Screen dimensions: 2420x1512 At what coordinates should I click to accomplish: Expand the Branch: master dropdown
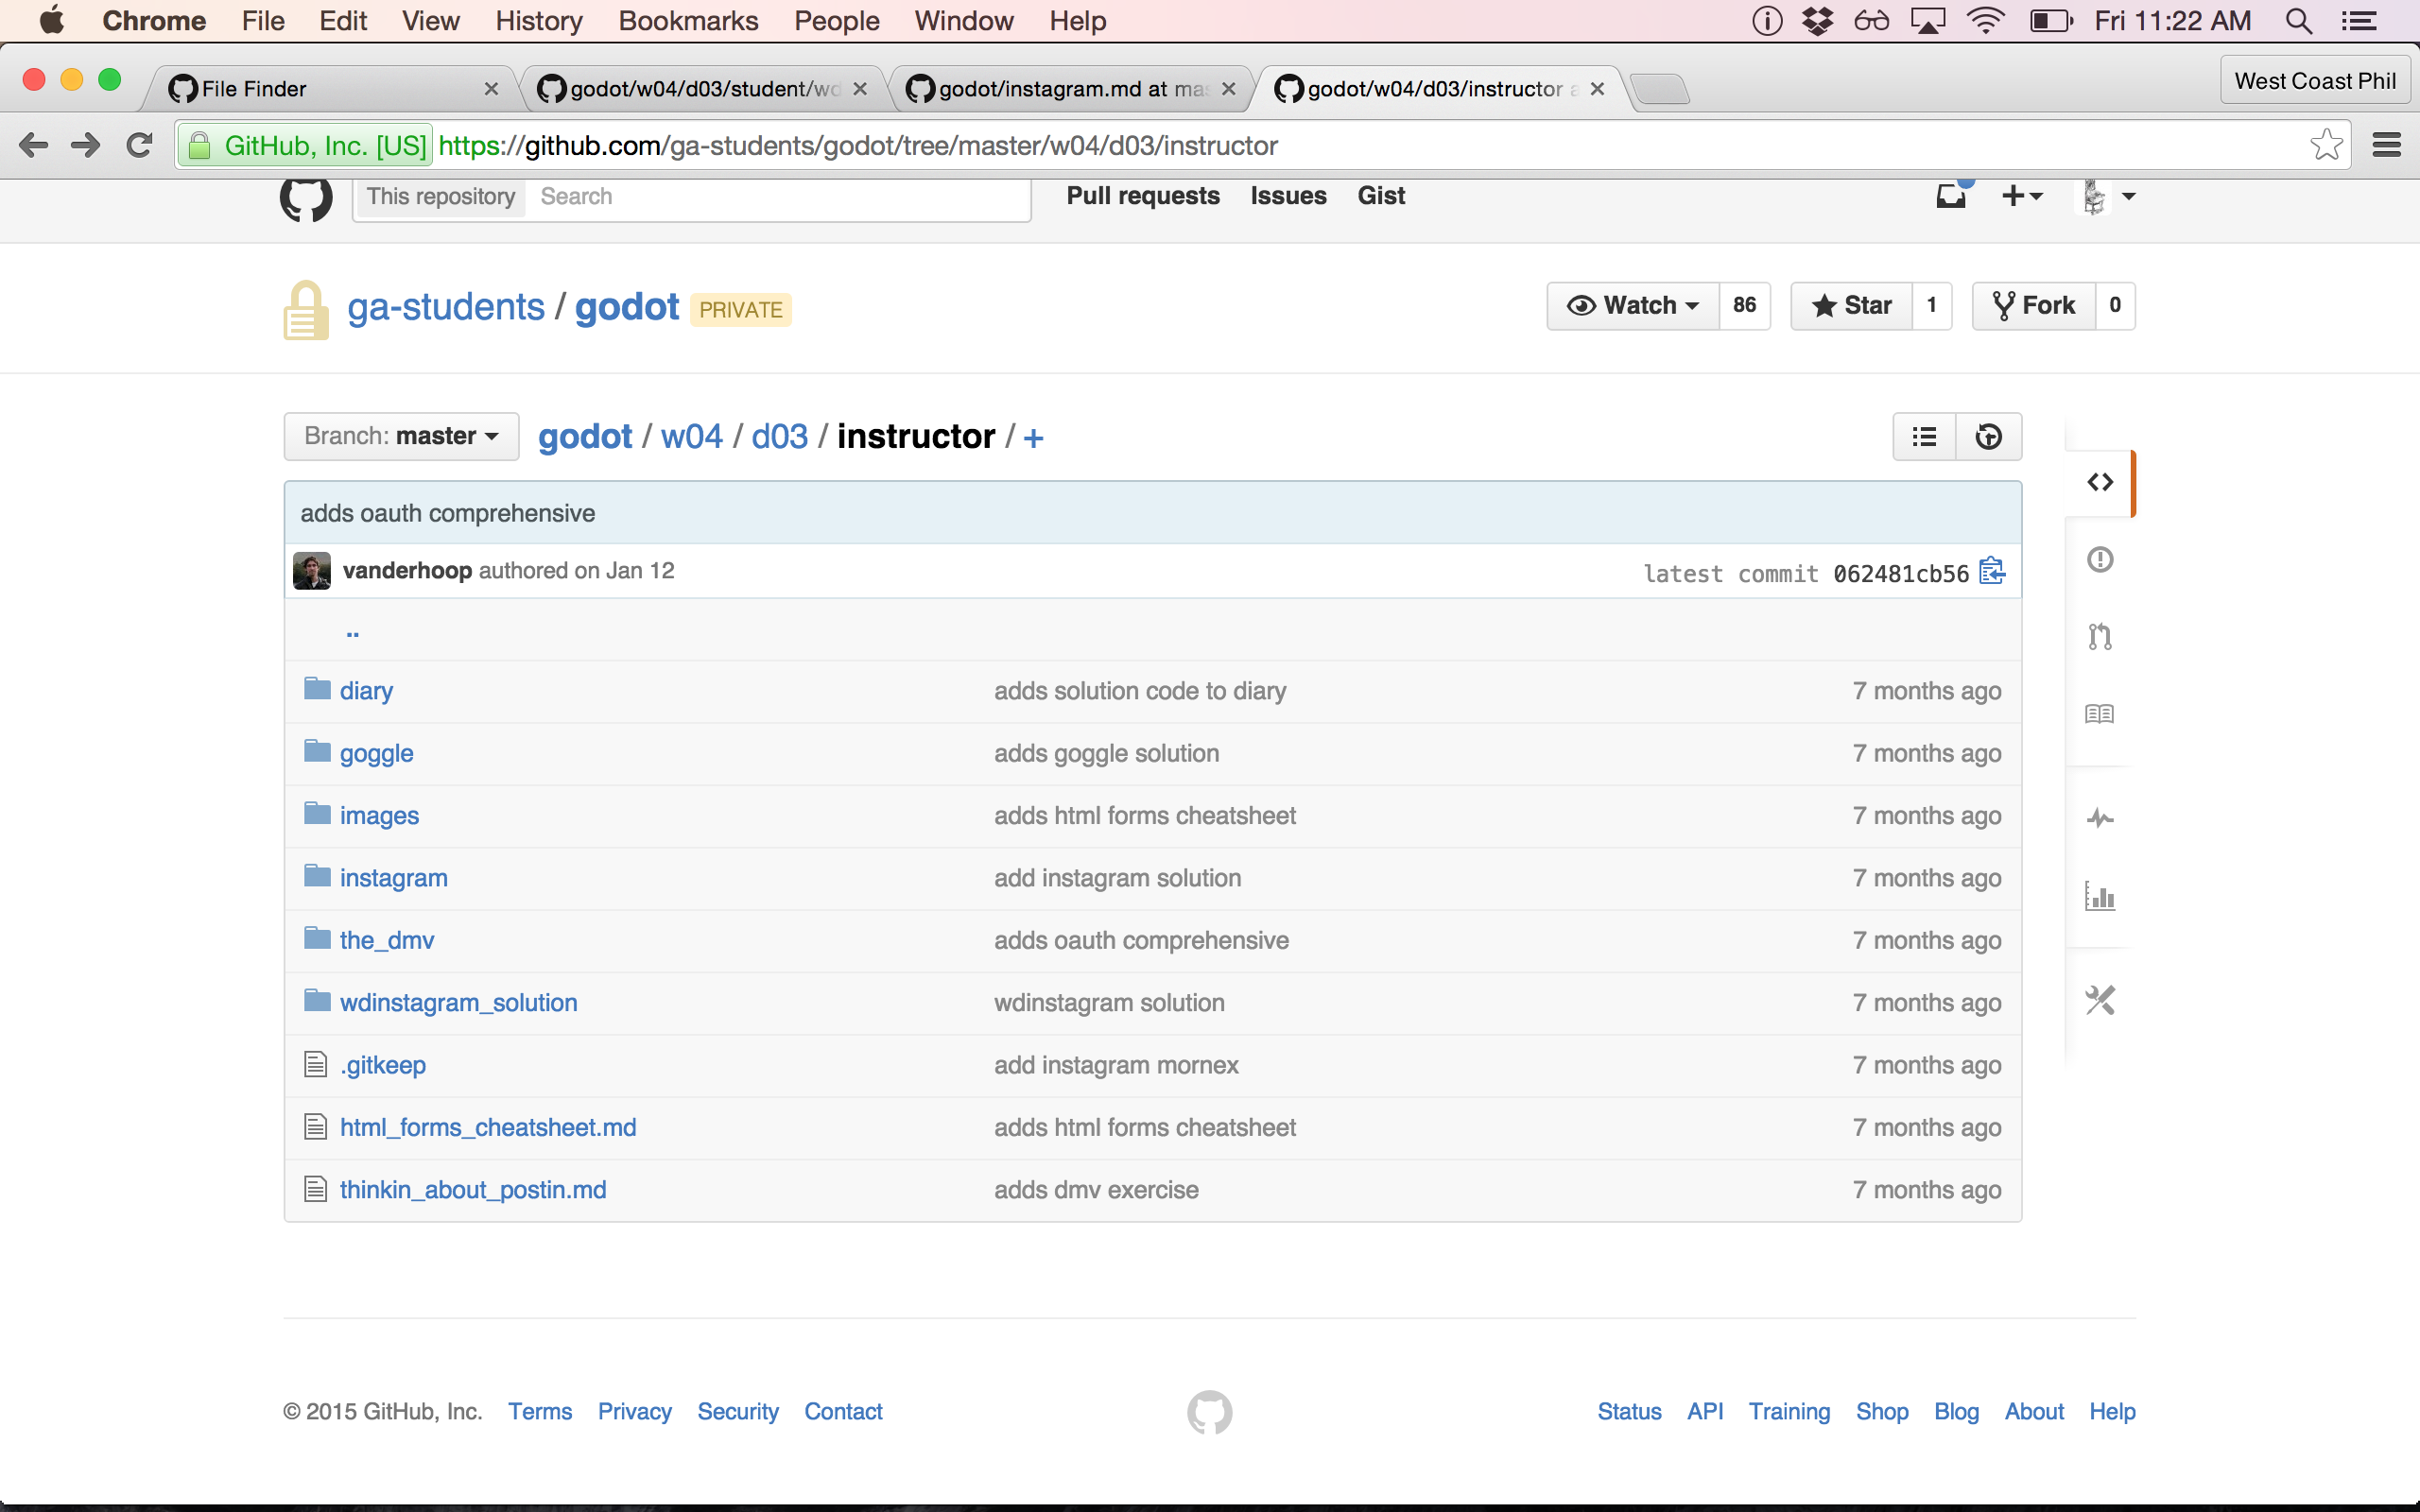point(401,437)
